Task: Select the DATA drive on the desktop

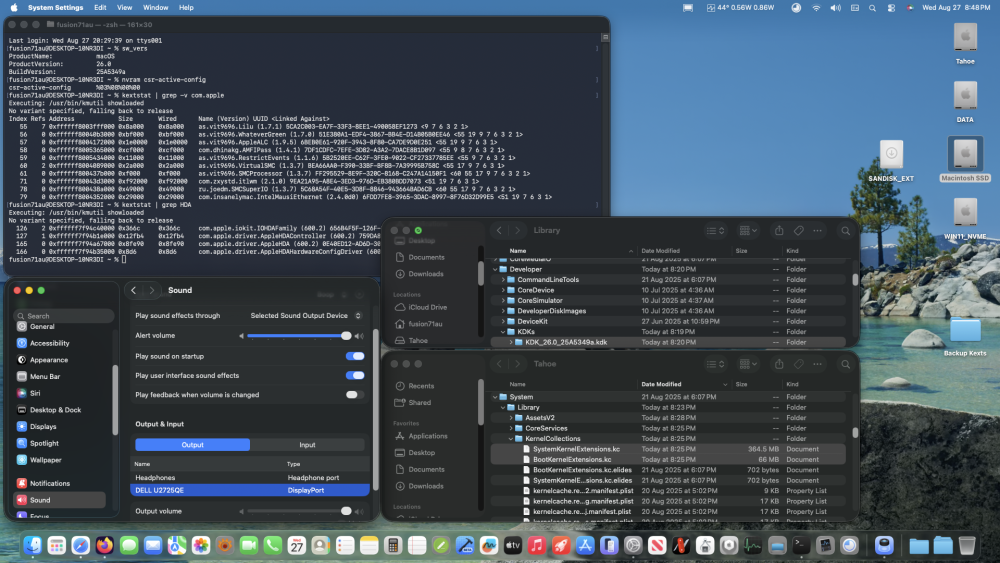Action: pos(965,101)
